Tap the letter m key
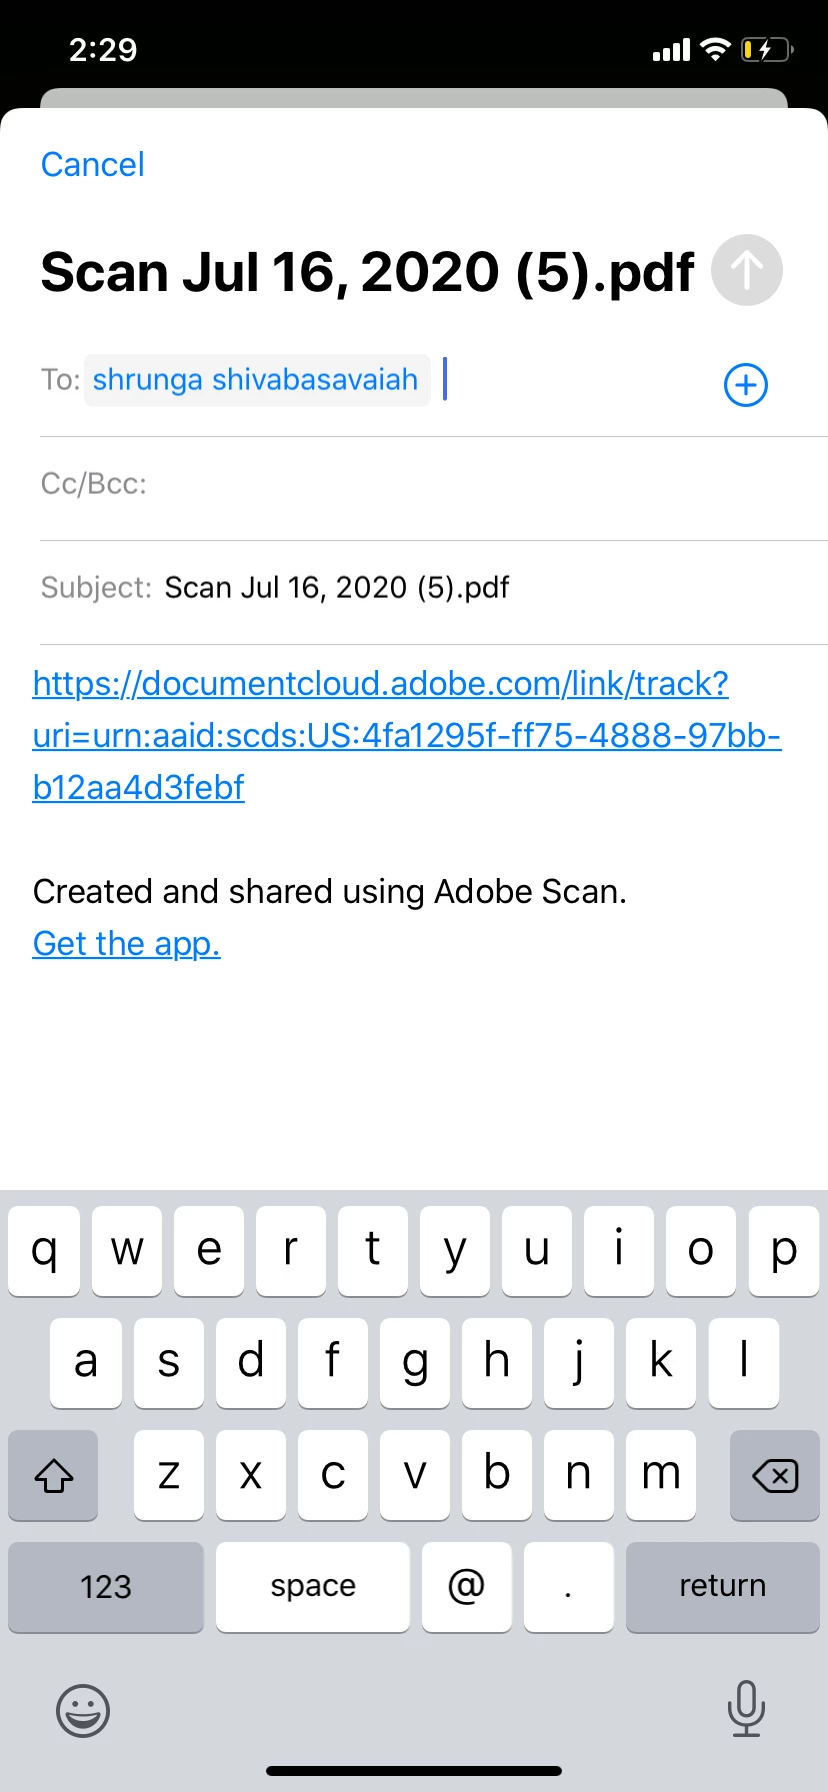The image size is (828, 1792). click(x=661, y=1475)
